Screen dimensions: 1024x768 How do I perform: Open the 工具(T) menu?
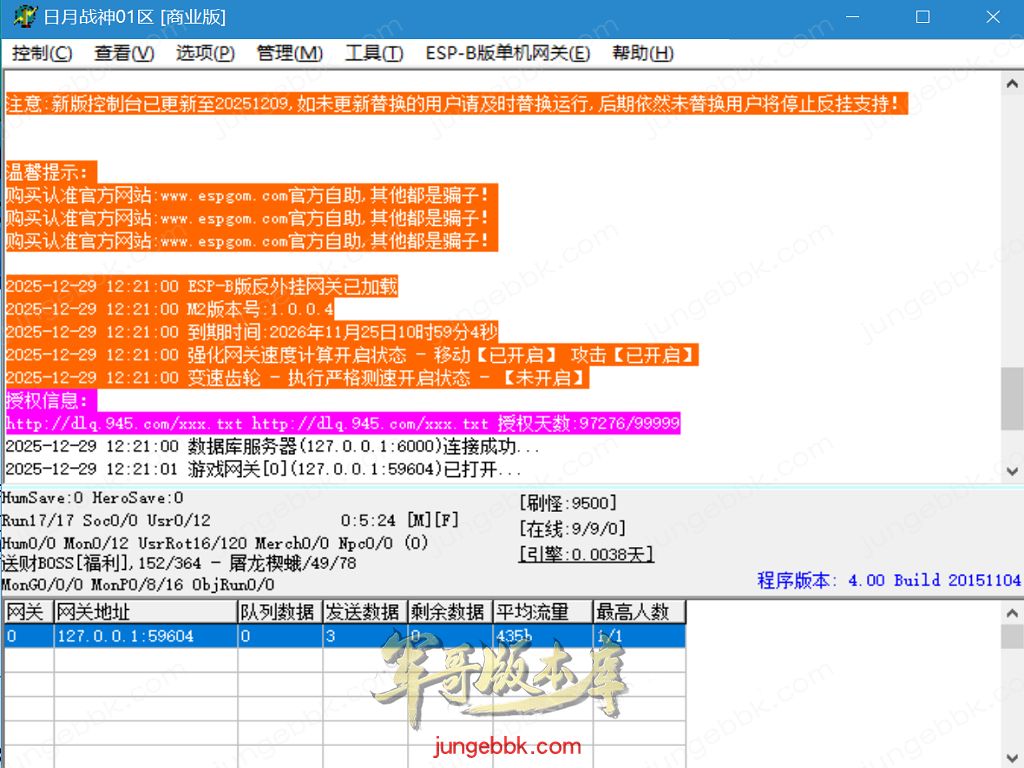[374, 53]
